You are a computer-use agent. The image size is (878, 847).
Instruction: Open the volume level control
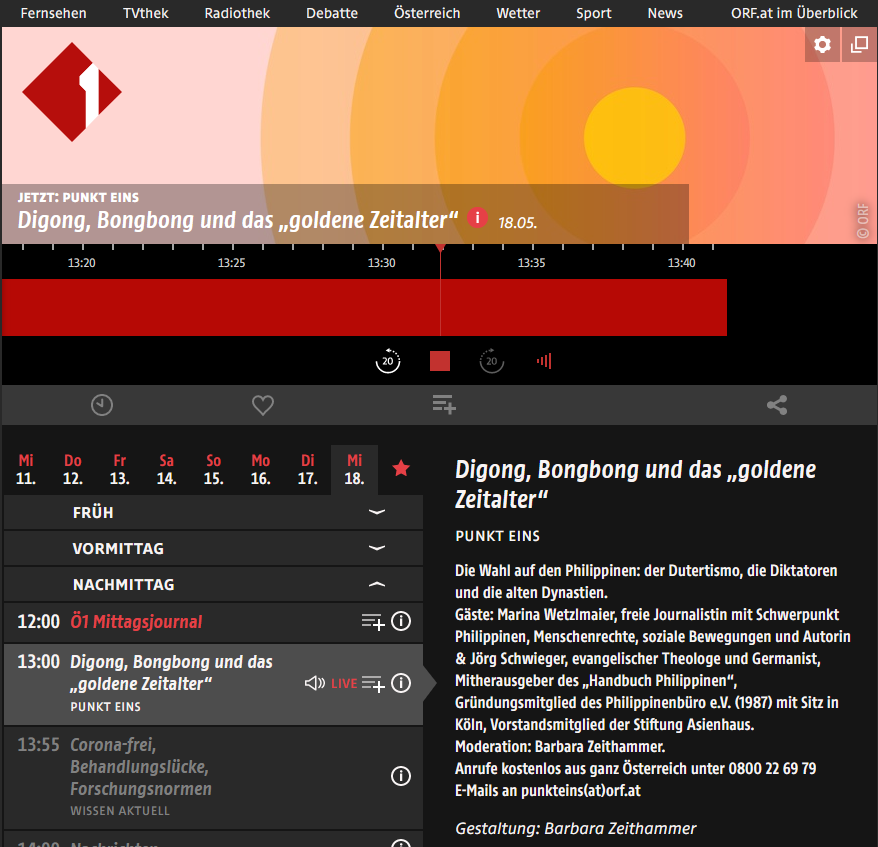pyautogui.click(x=544, y=361)
